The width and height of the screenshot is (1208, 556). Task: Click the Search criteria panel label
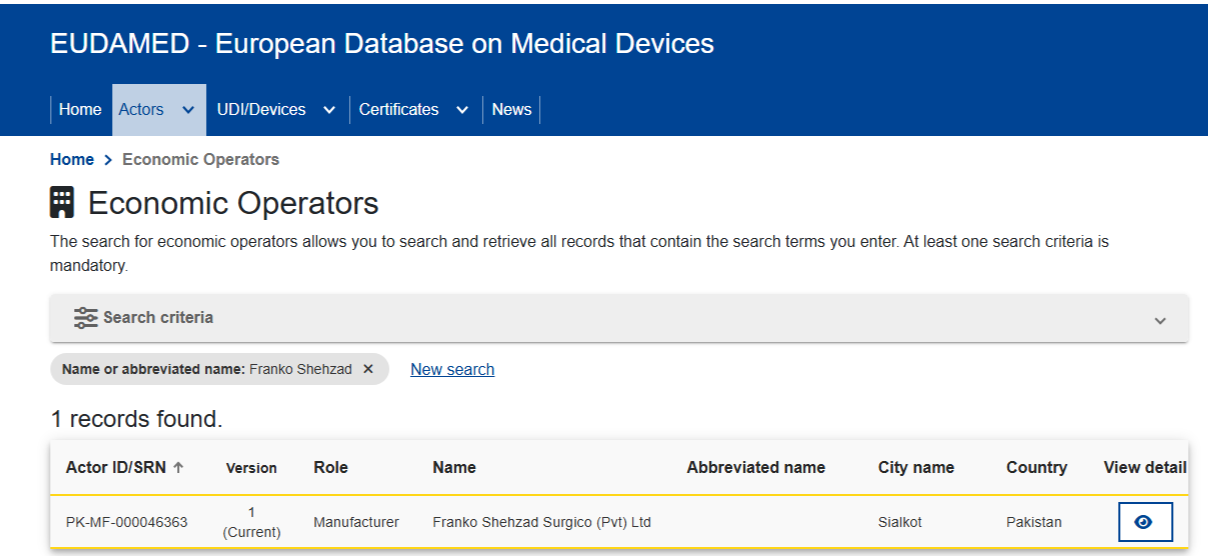(158, 318)
